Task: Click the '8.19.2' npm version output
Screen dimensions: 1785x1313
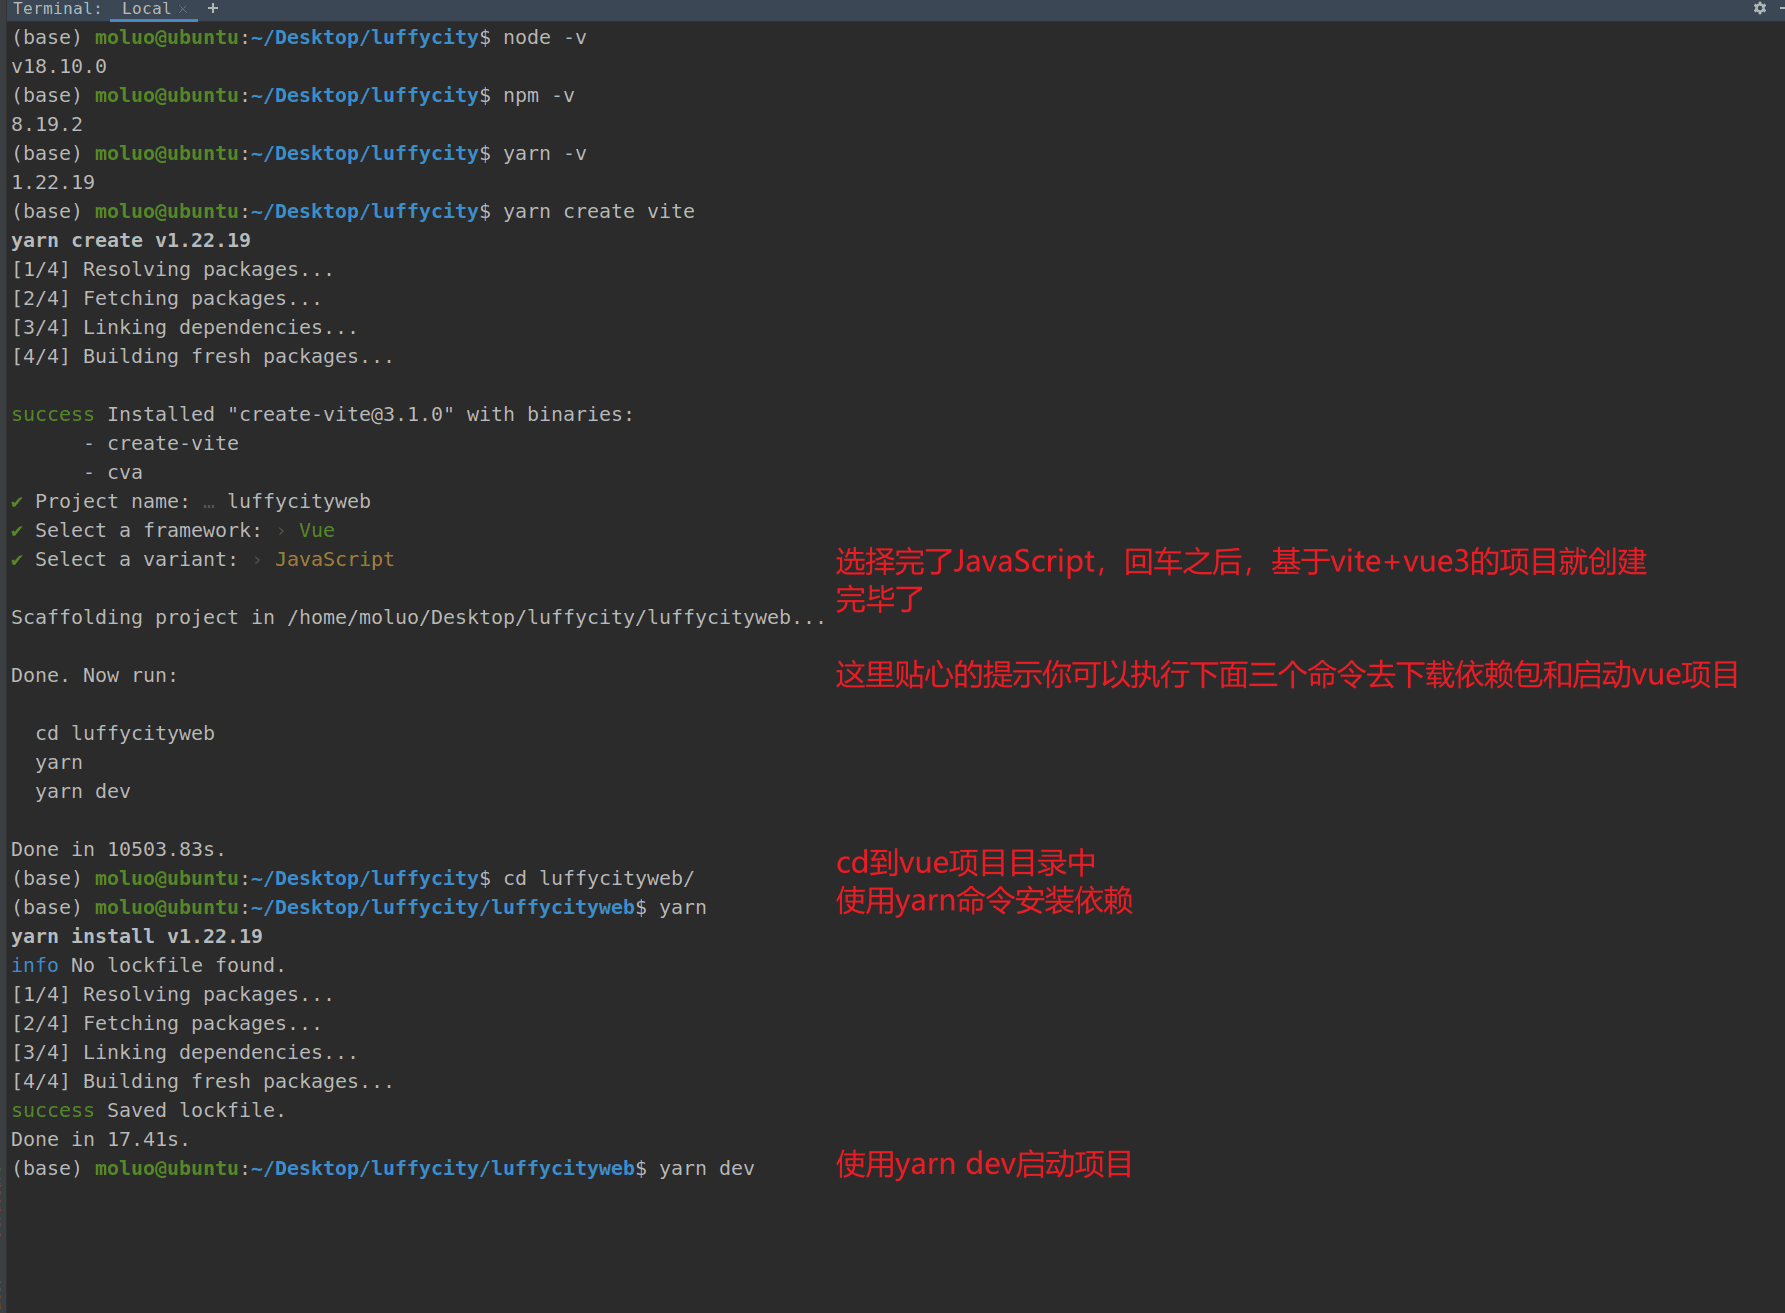Action: point(47,124)
